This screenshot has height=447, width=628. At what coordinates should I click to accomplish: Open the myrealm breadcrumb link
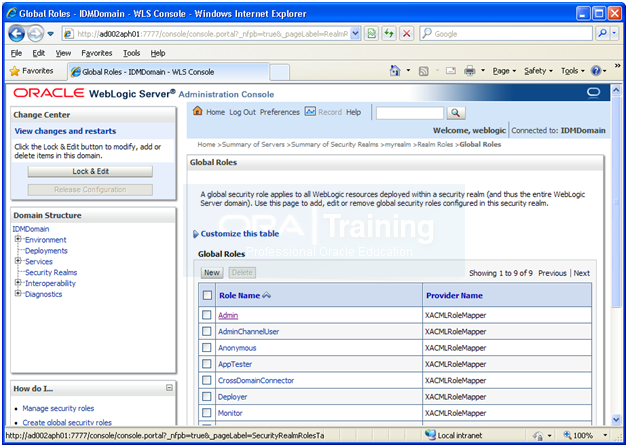398,145
